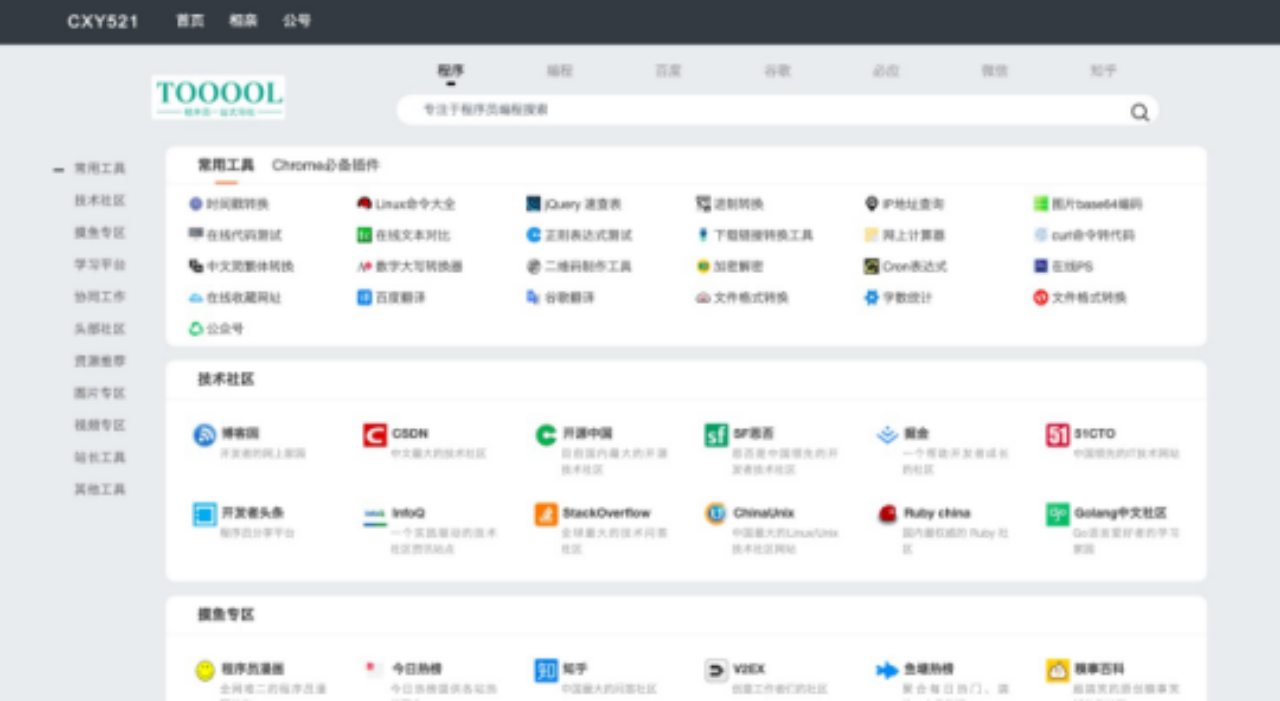Click the StackOverflow icon

tap(545, 514)
